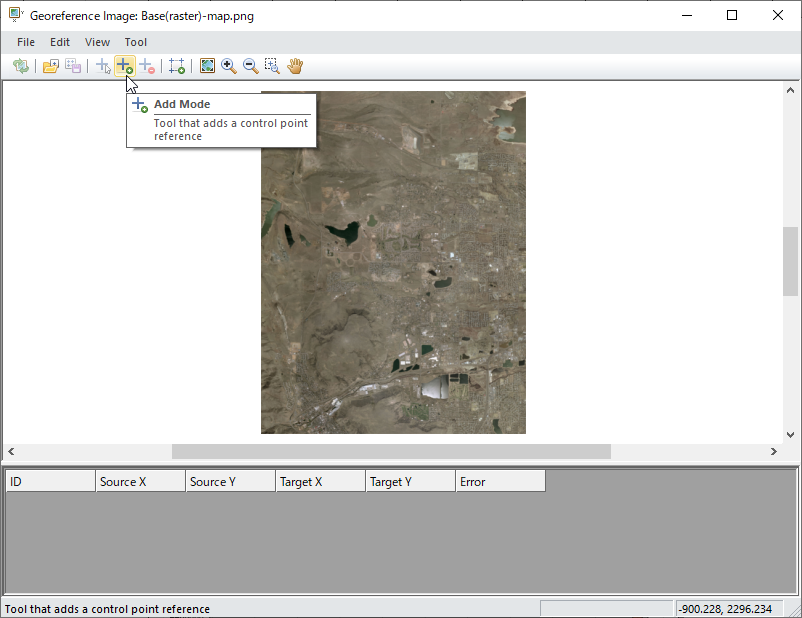Click the zoom to full extent icon

tap(207, 66)
